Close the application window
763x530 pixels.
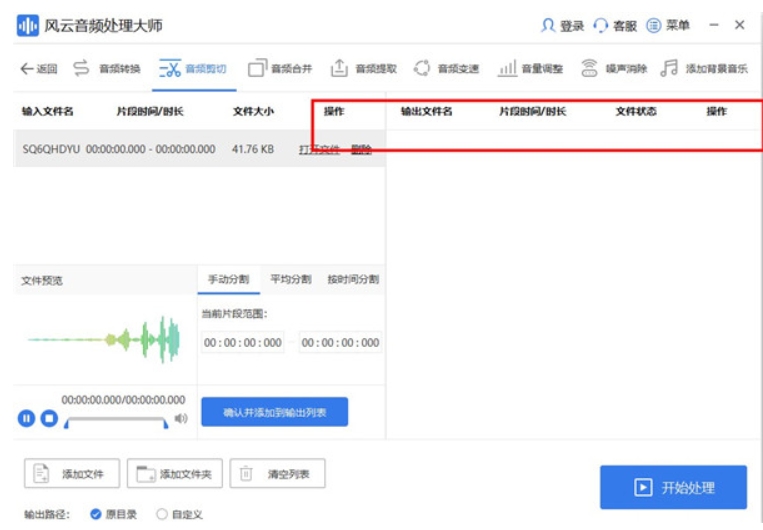click(x=740, y=25)
